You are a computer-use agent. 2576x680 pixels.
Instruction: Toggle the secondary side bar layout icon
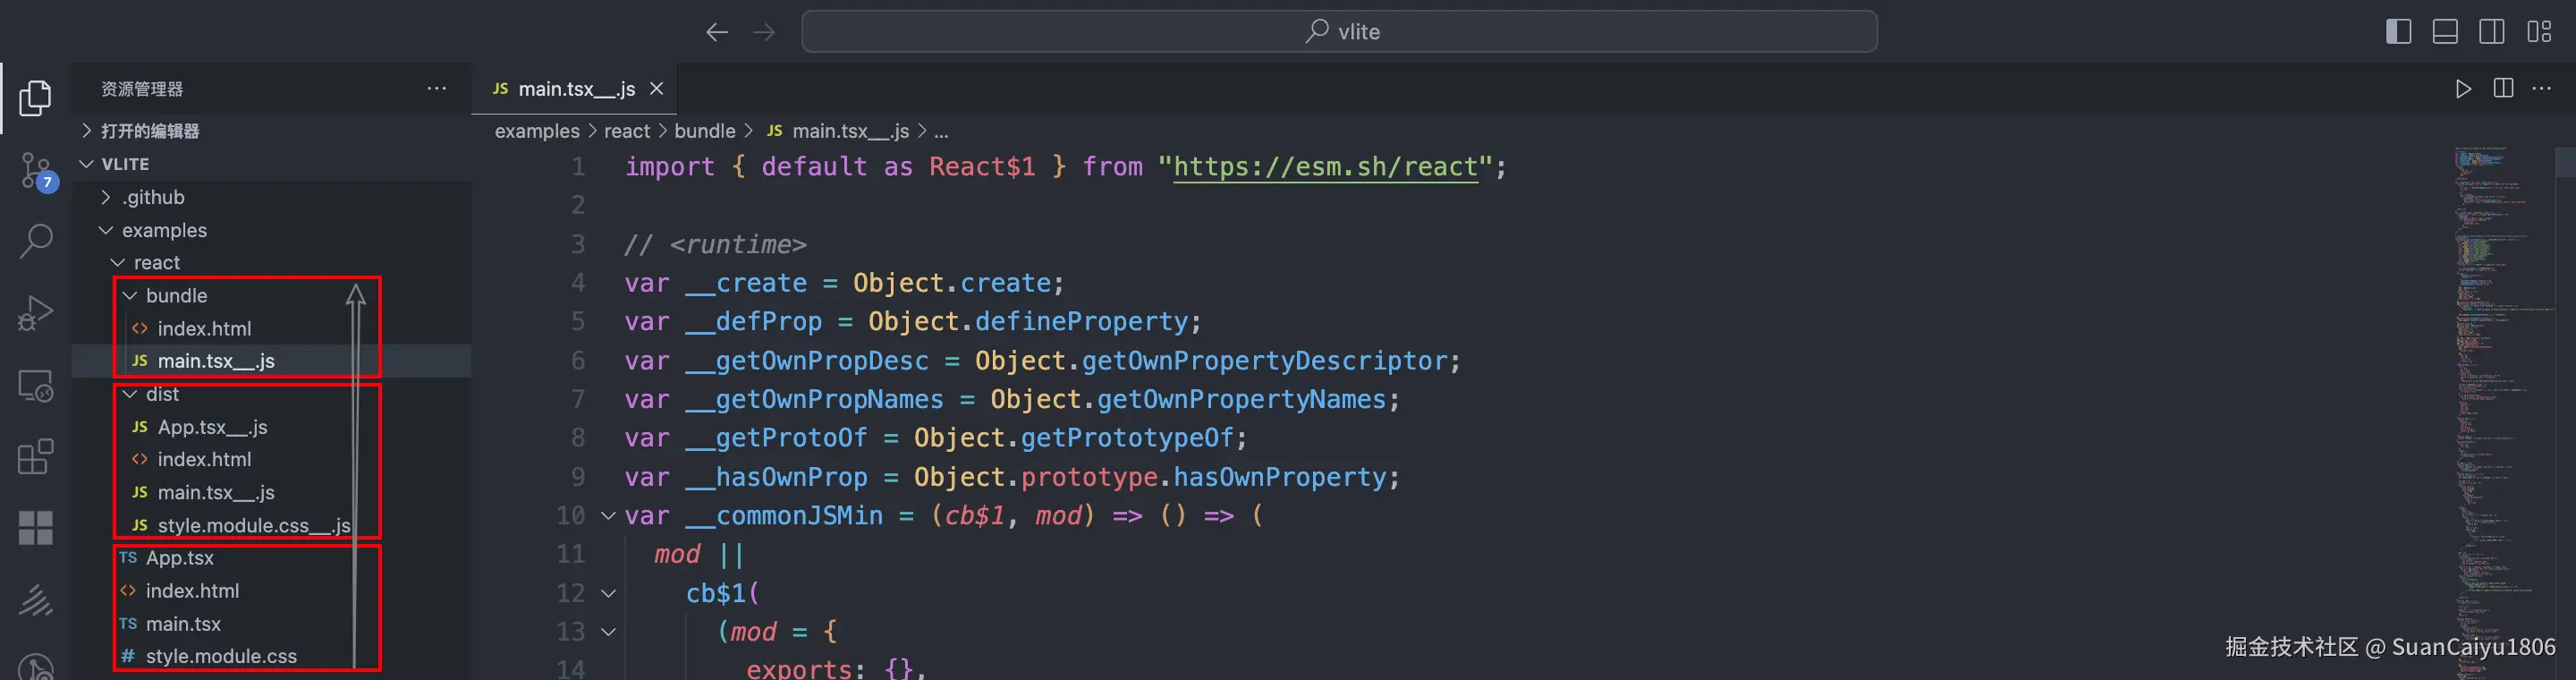click(x=2492, y=31)
